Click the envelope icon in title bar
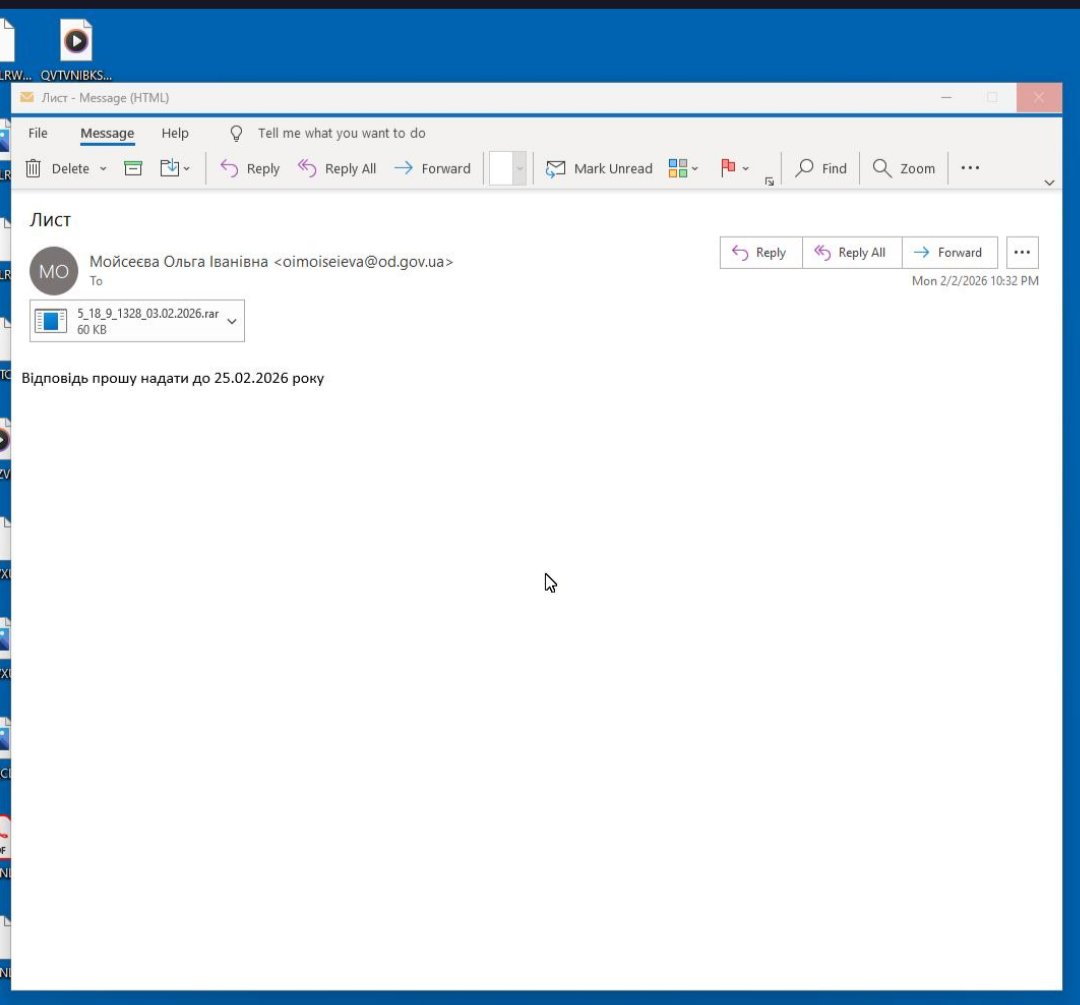 [x=27, y=97]
